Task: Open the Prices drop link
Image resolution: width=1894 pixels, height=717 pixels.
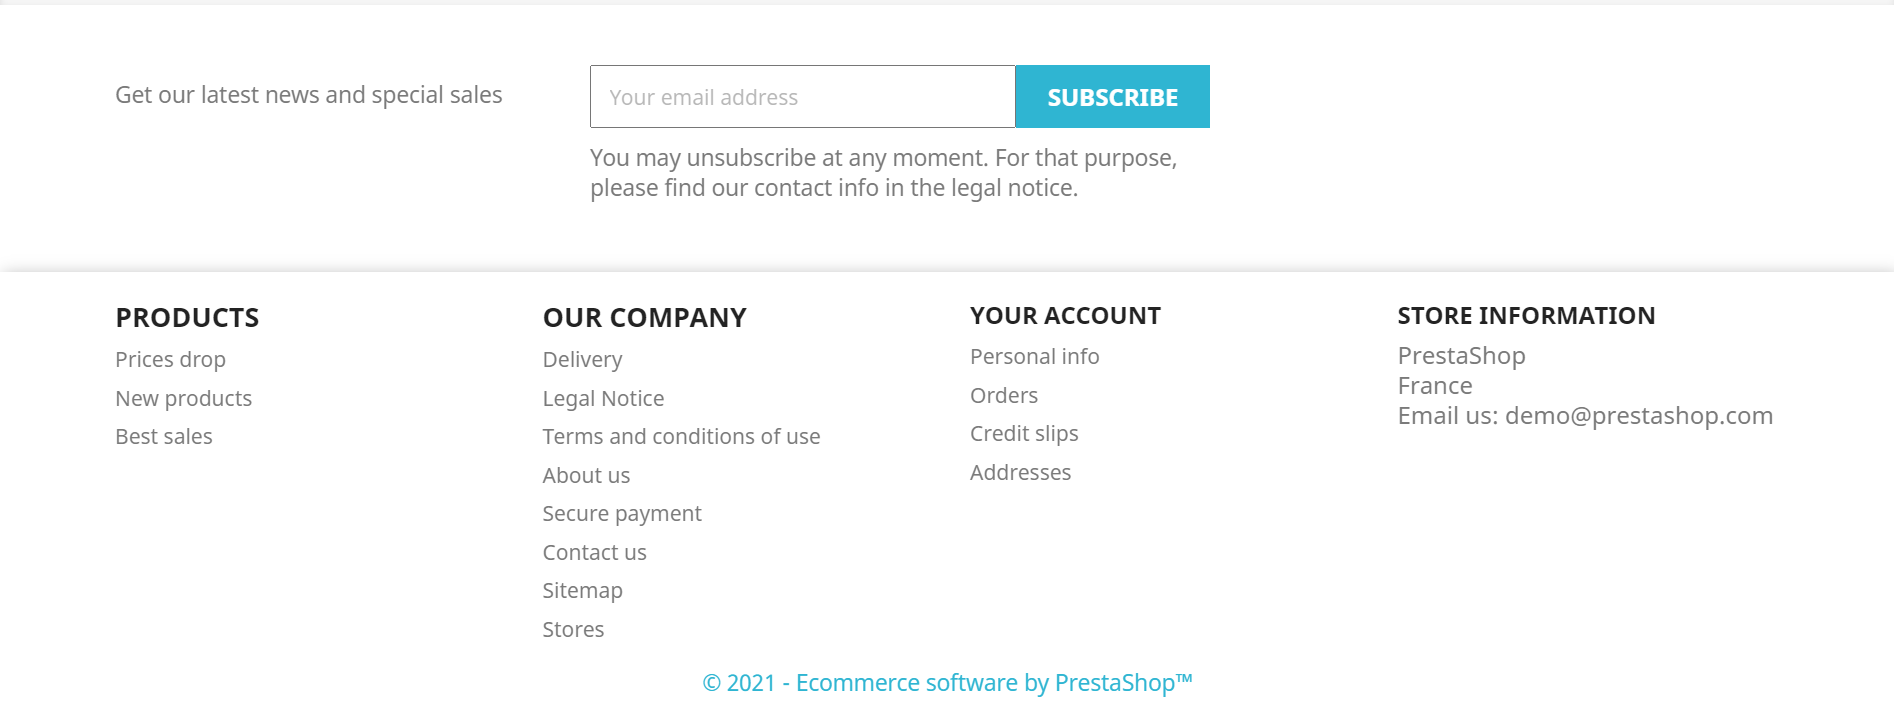Action: coord(170,360)
